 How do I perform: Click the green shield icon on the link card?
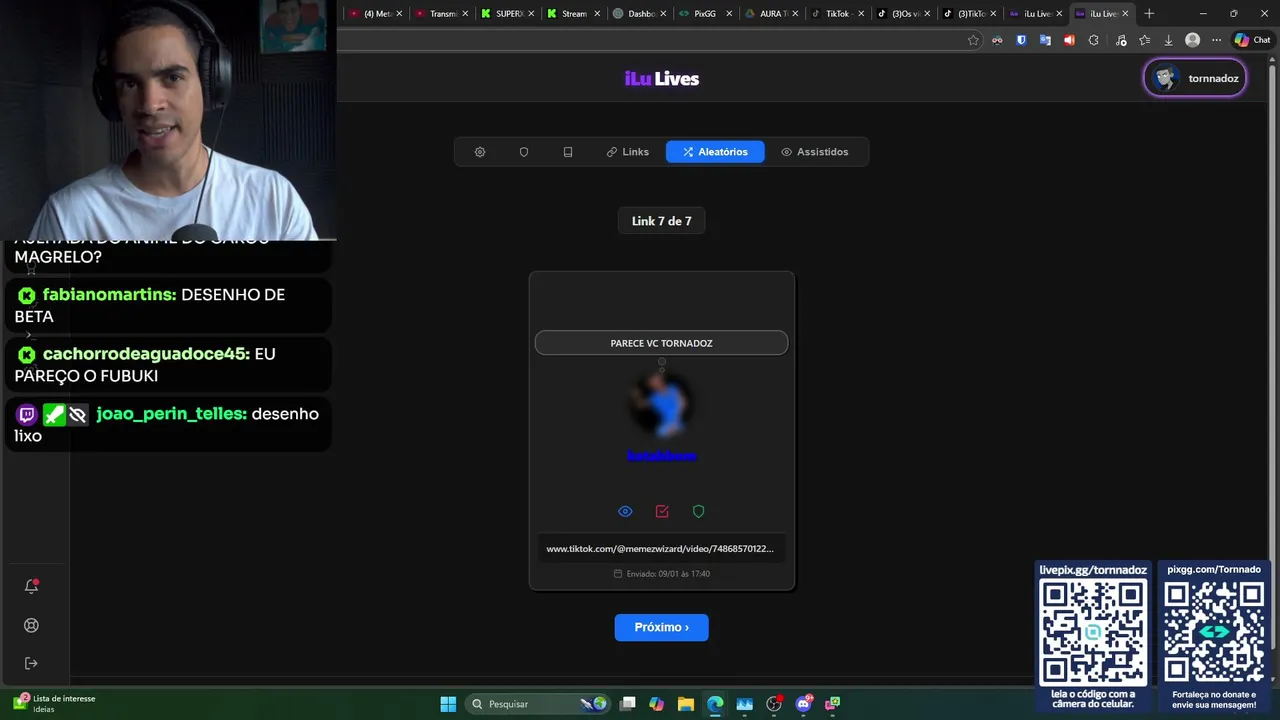point(699,511)
